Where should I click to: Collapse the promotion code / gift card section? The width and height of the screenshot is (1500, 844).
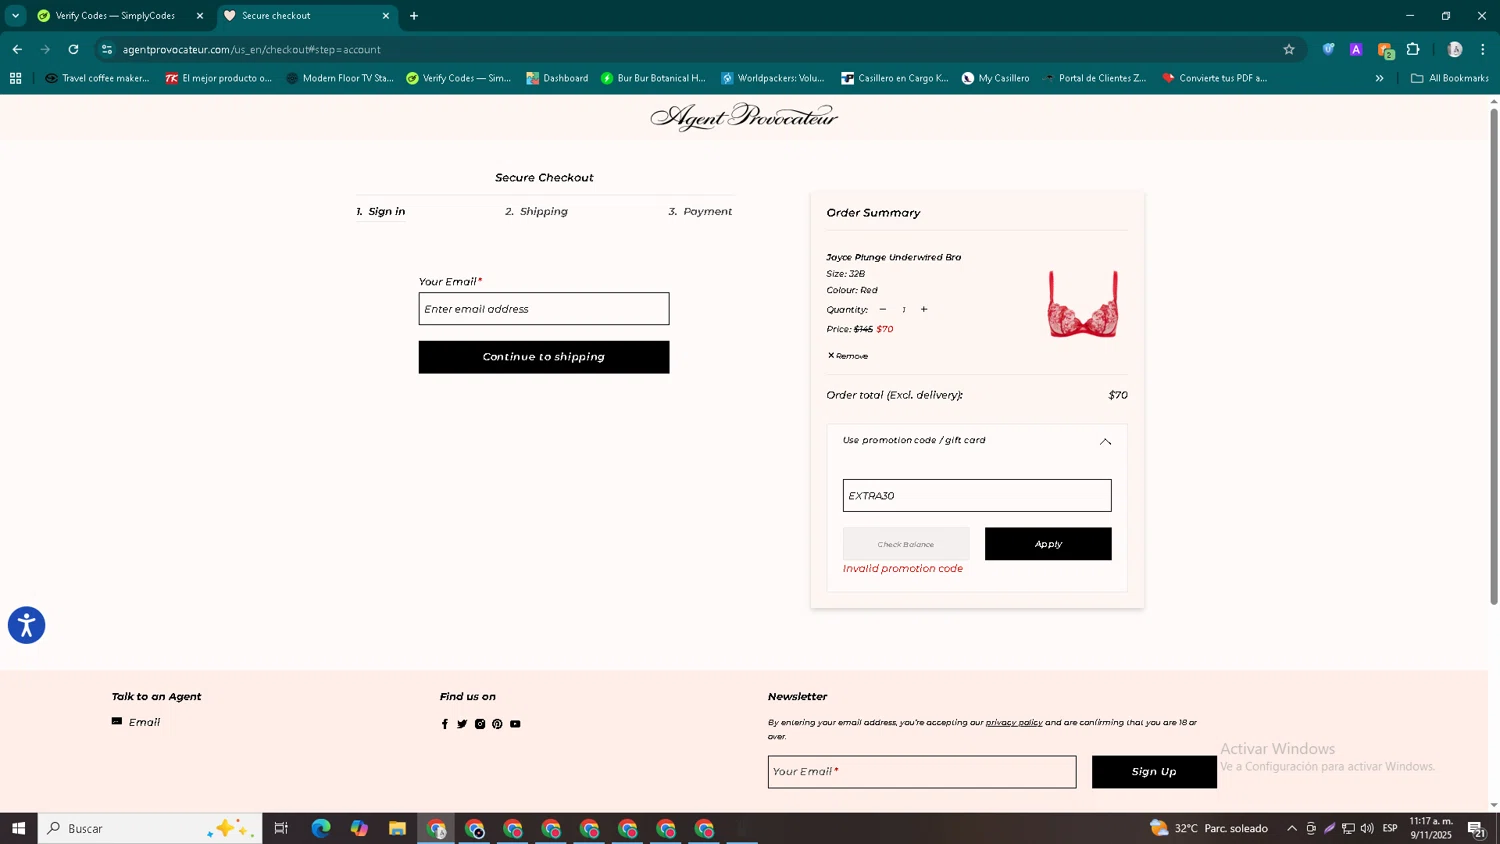(1105, 441)
